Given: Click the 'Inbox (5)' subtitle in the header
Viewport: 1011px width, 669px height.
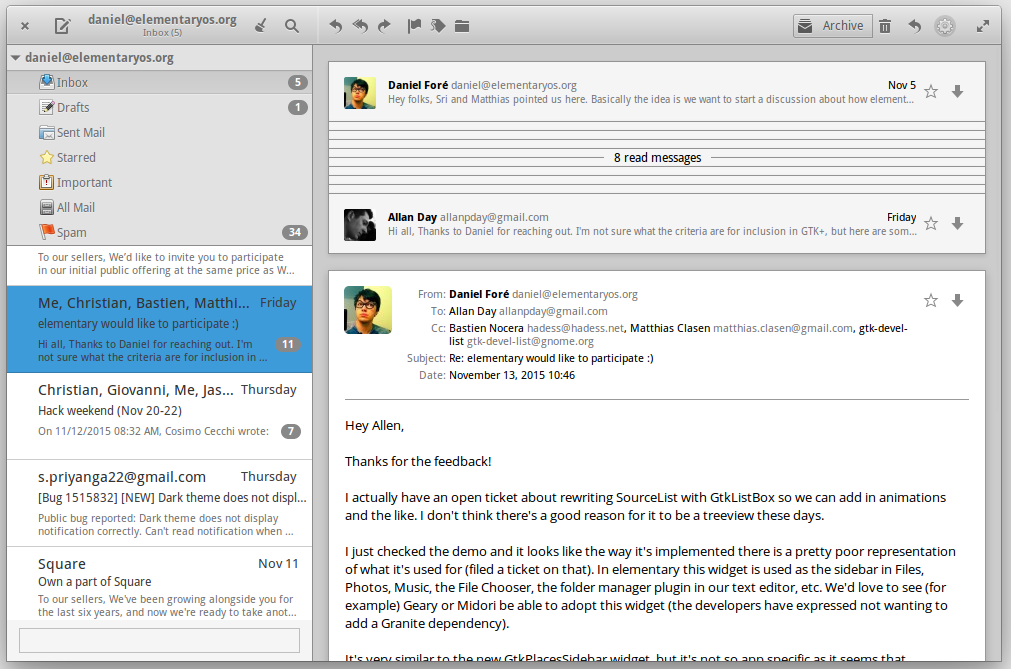Looking at the screenshot, I should [x=162, y=33].
